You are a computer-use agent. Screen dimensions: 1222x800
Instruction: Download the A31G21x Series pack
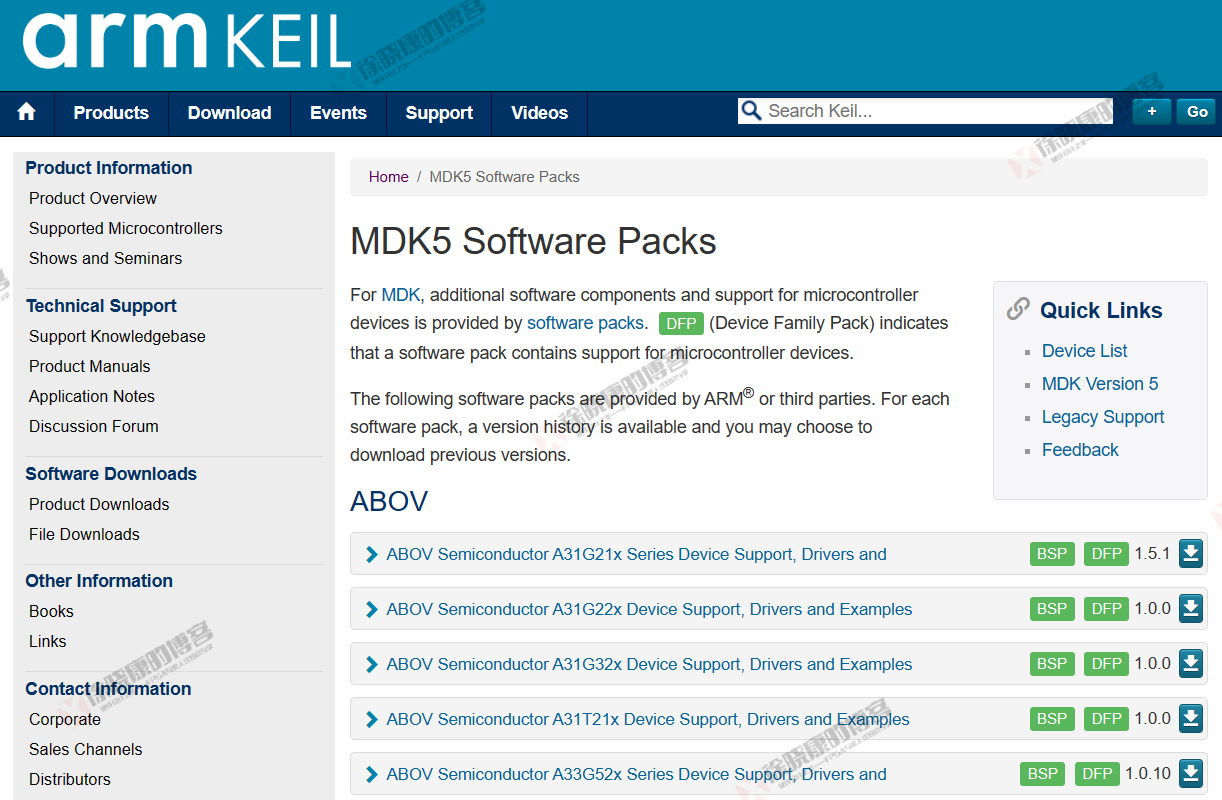click(x=1190, y=553)
